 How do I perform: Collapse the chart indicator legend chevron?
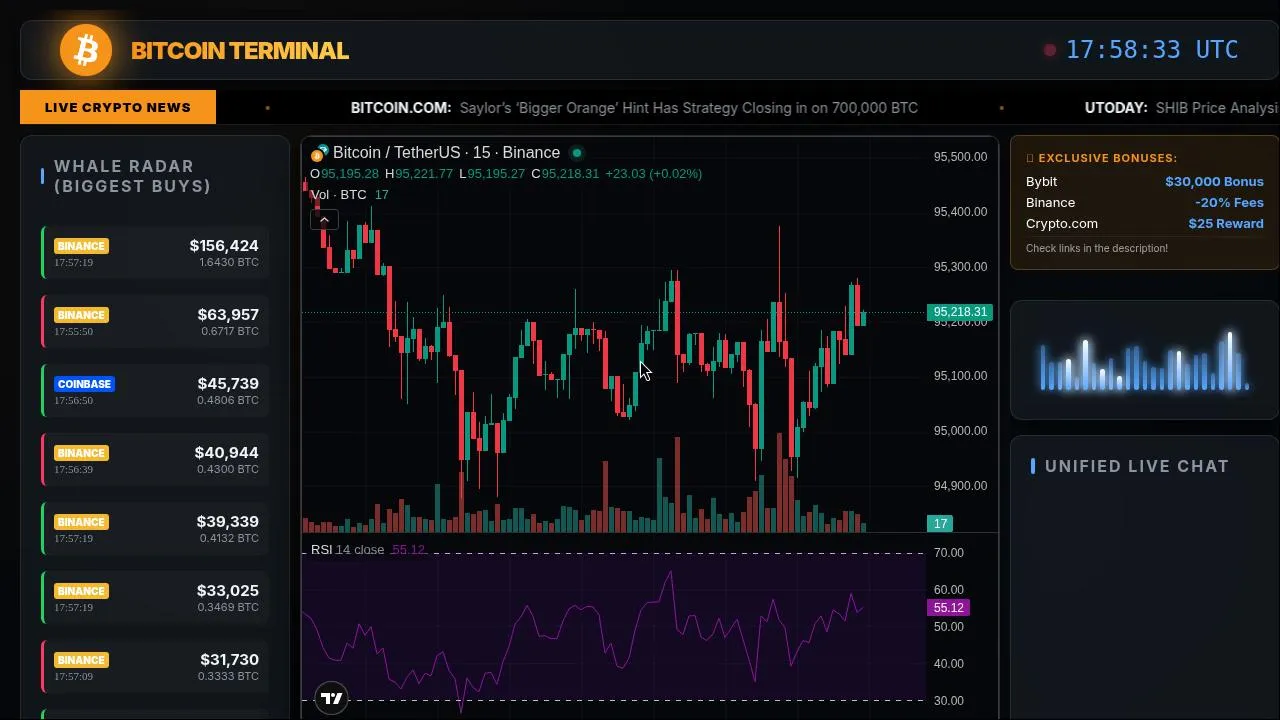[x=324, y=219]
